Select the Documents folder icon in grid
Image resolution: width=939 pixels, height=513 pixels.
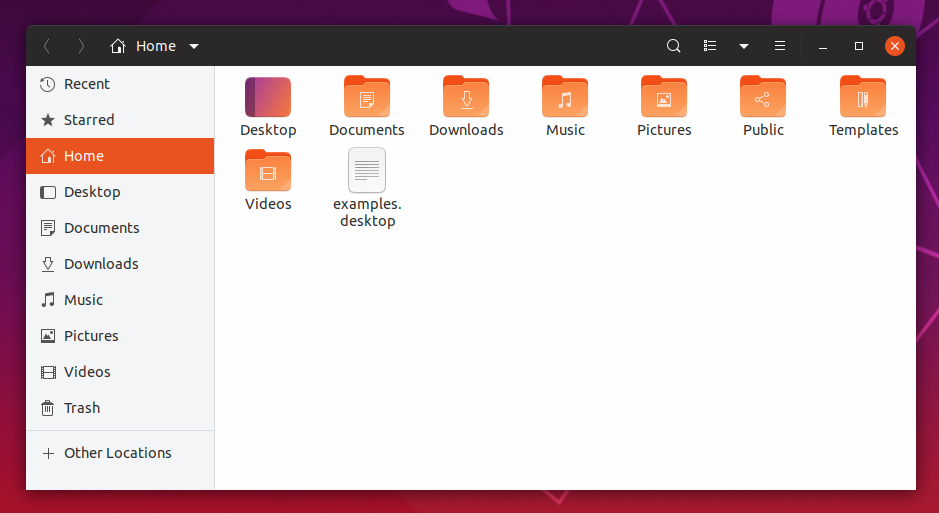[366, 98]
